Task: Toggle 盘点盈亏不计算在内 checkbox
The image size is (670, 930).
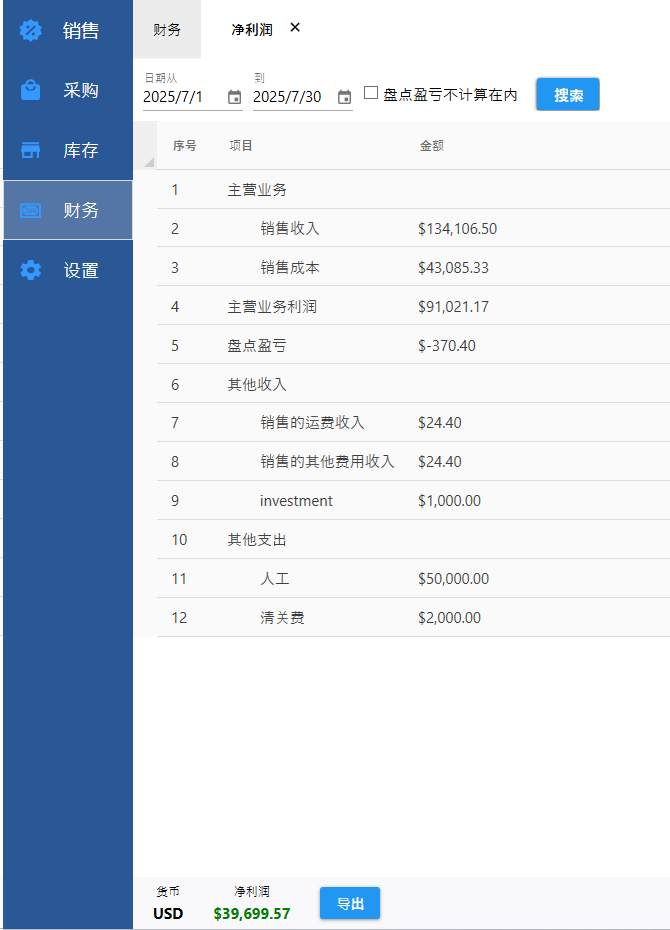Action: 371,93
